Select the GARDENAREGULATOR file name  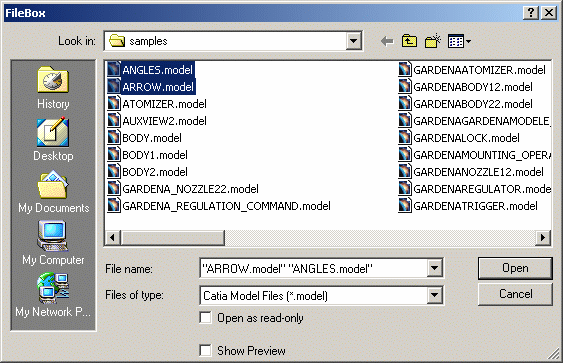pyautogui.click(x=482, y=189)
